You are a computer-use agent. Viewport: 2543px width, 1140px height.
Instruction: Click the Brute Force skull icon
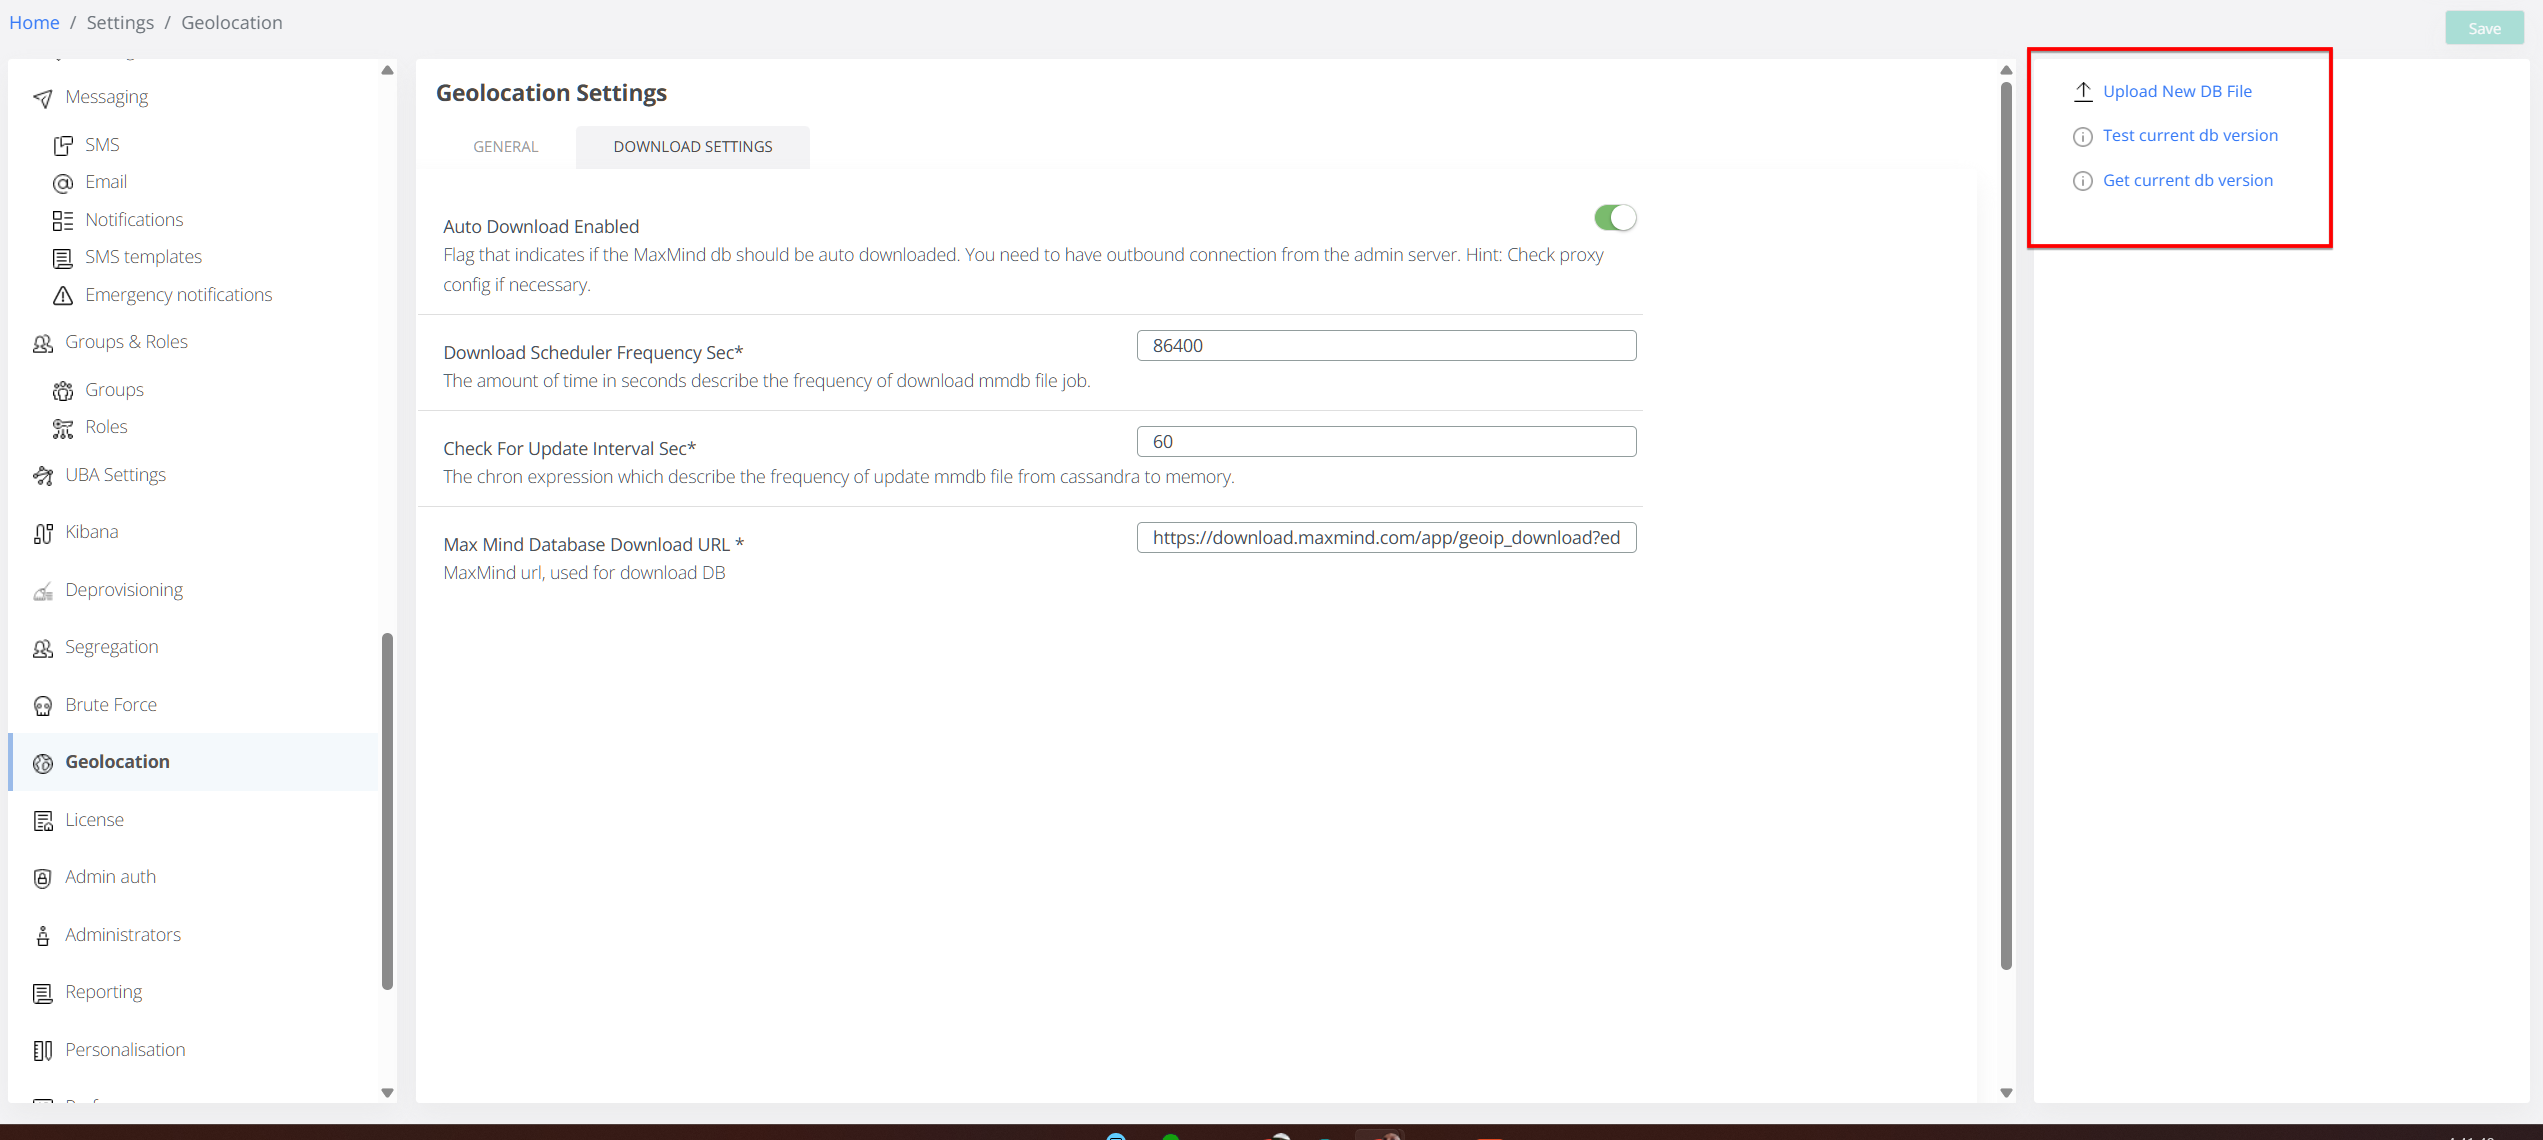point(42,706)
